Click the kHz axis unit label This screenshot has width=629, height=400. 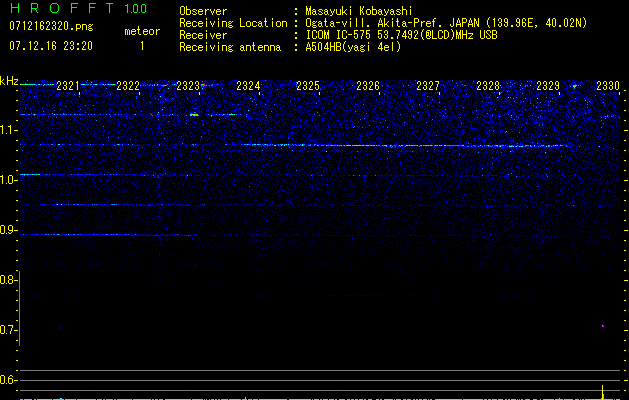click(9, 80)
